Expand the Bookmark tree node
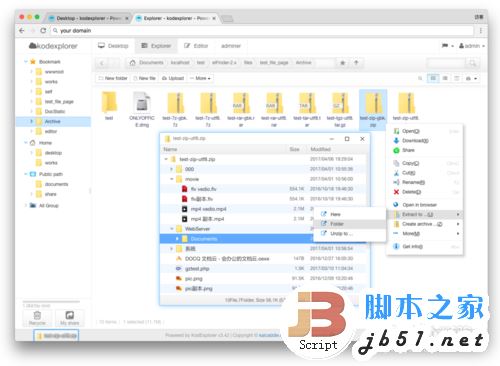500x366 pixels. (x=26, y=62)
